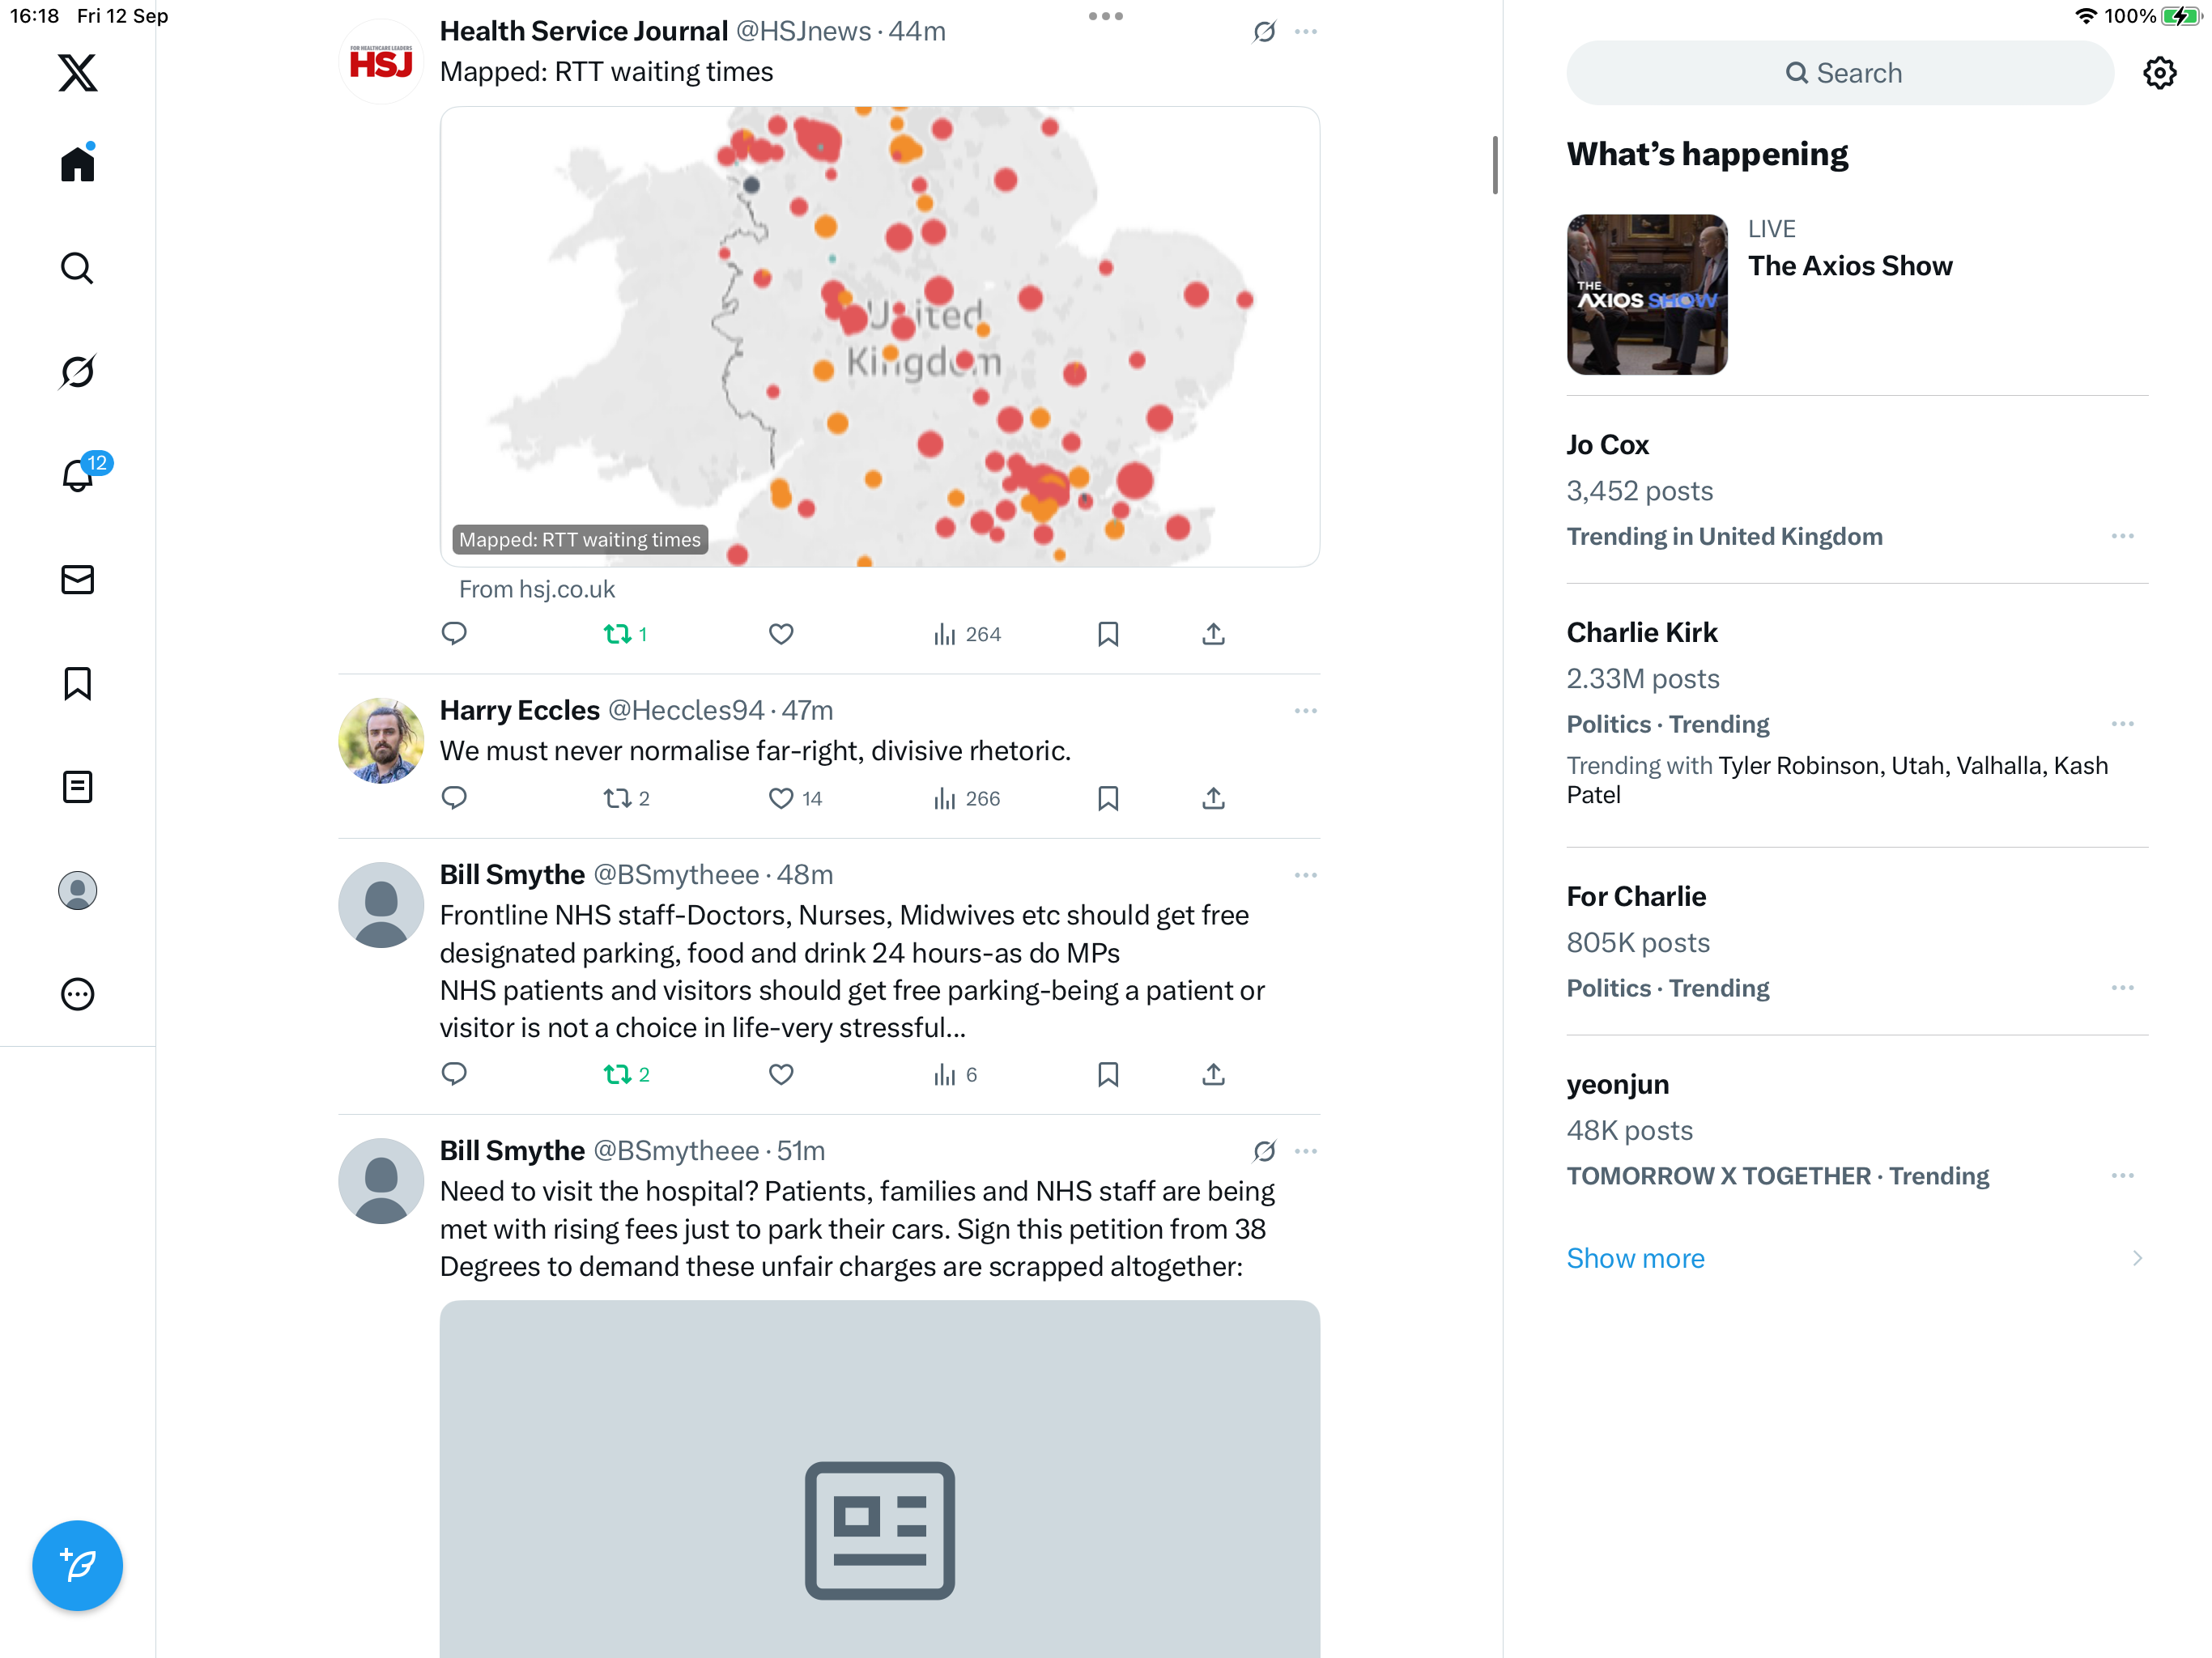
Task: Go to Home tab in sidebar
Action: tap(77, 164)
